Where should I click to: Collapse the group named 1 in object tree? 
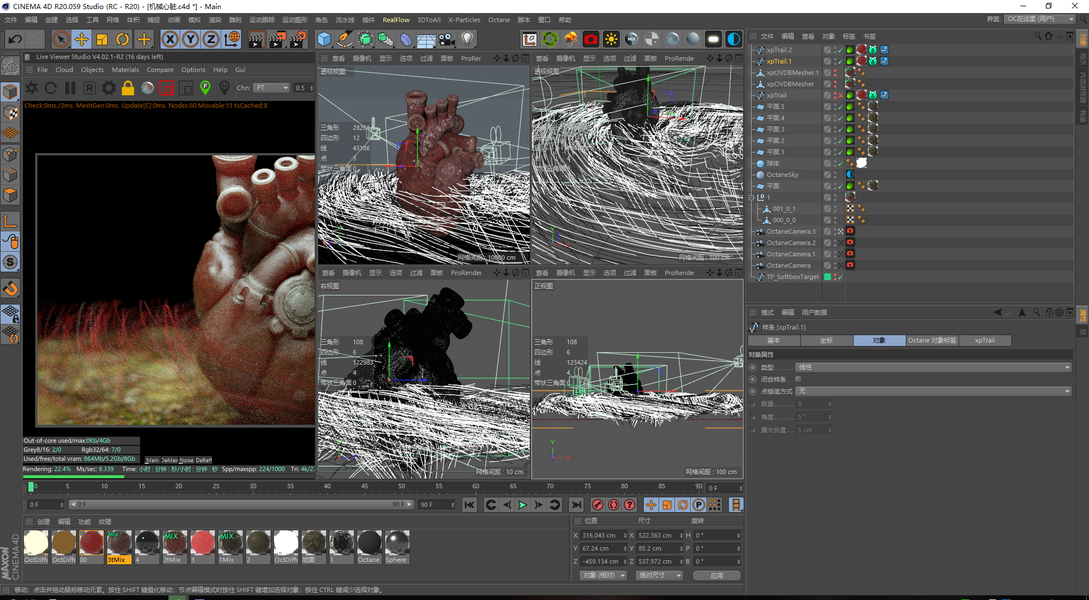753,197
